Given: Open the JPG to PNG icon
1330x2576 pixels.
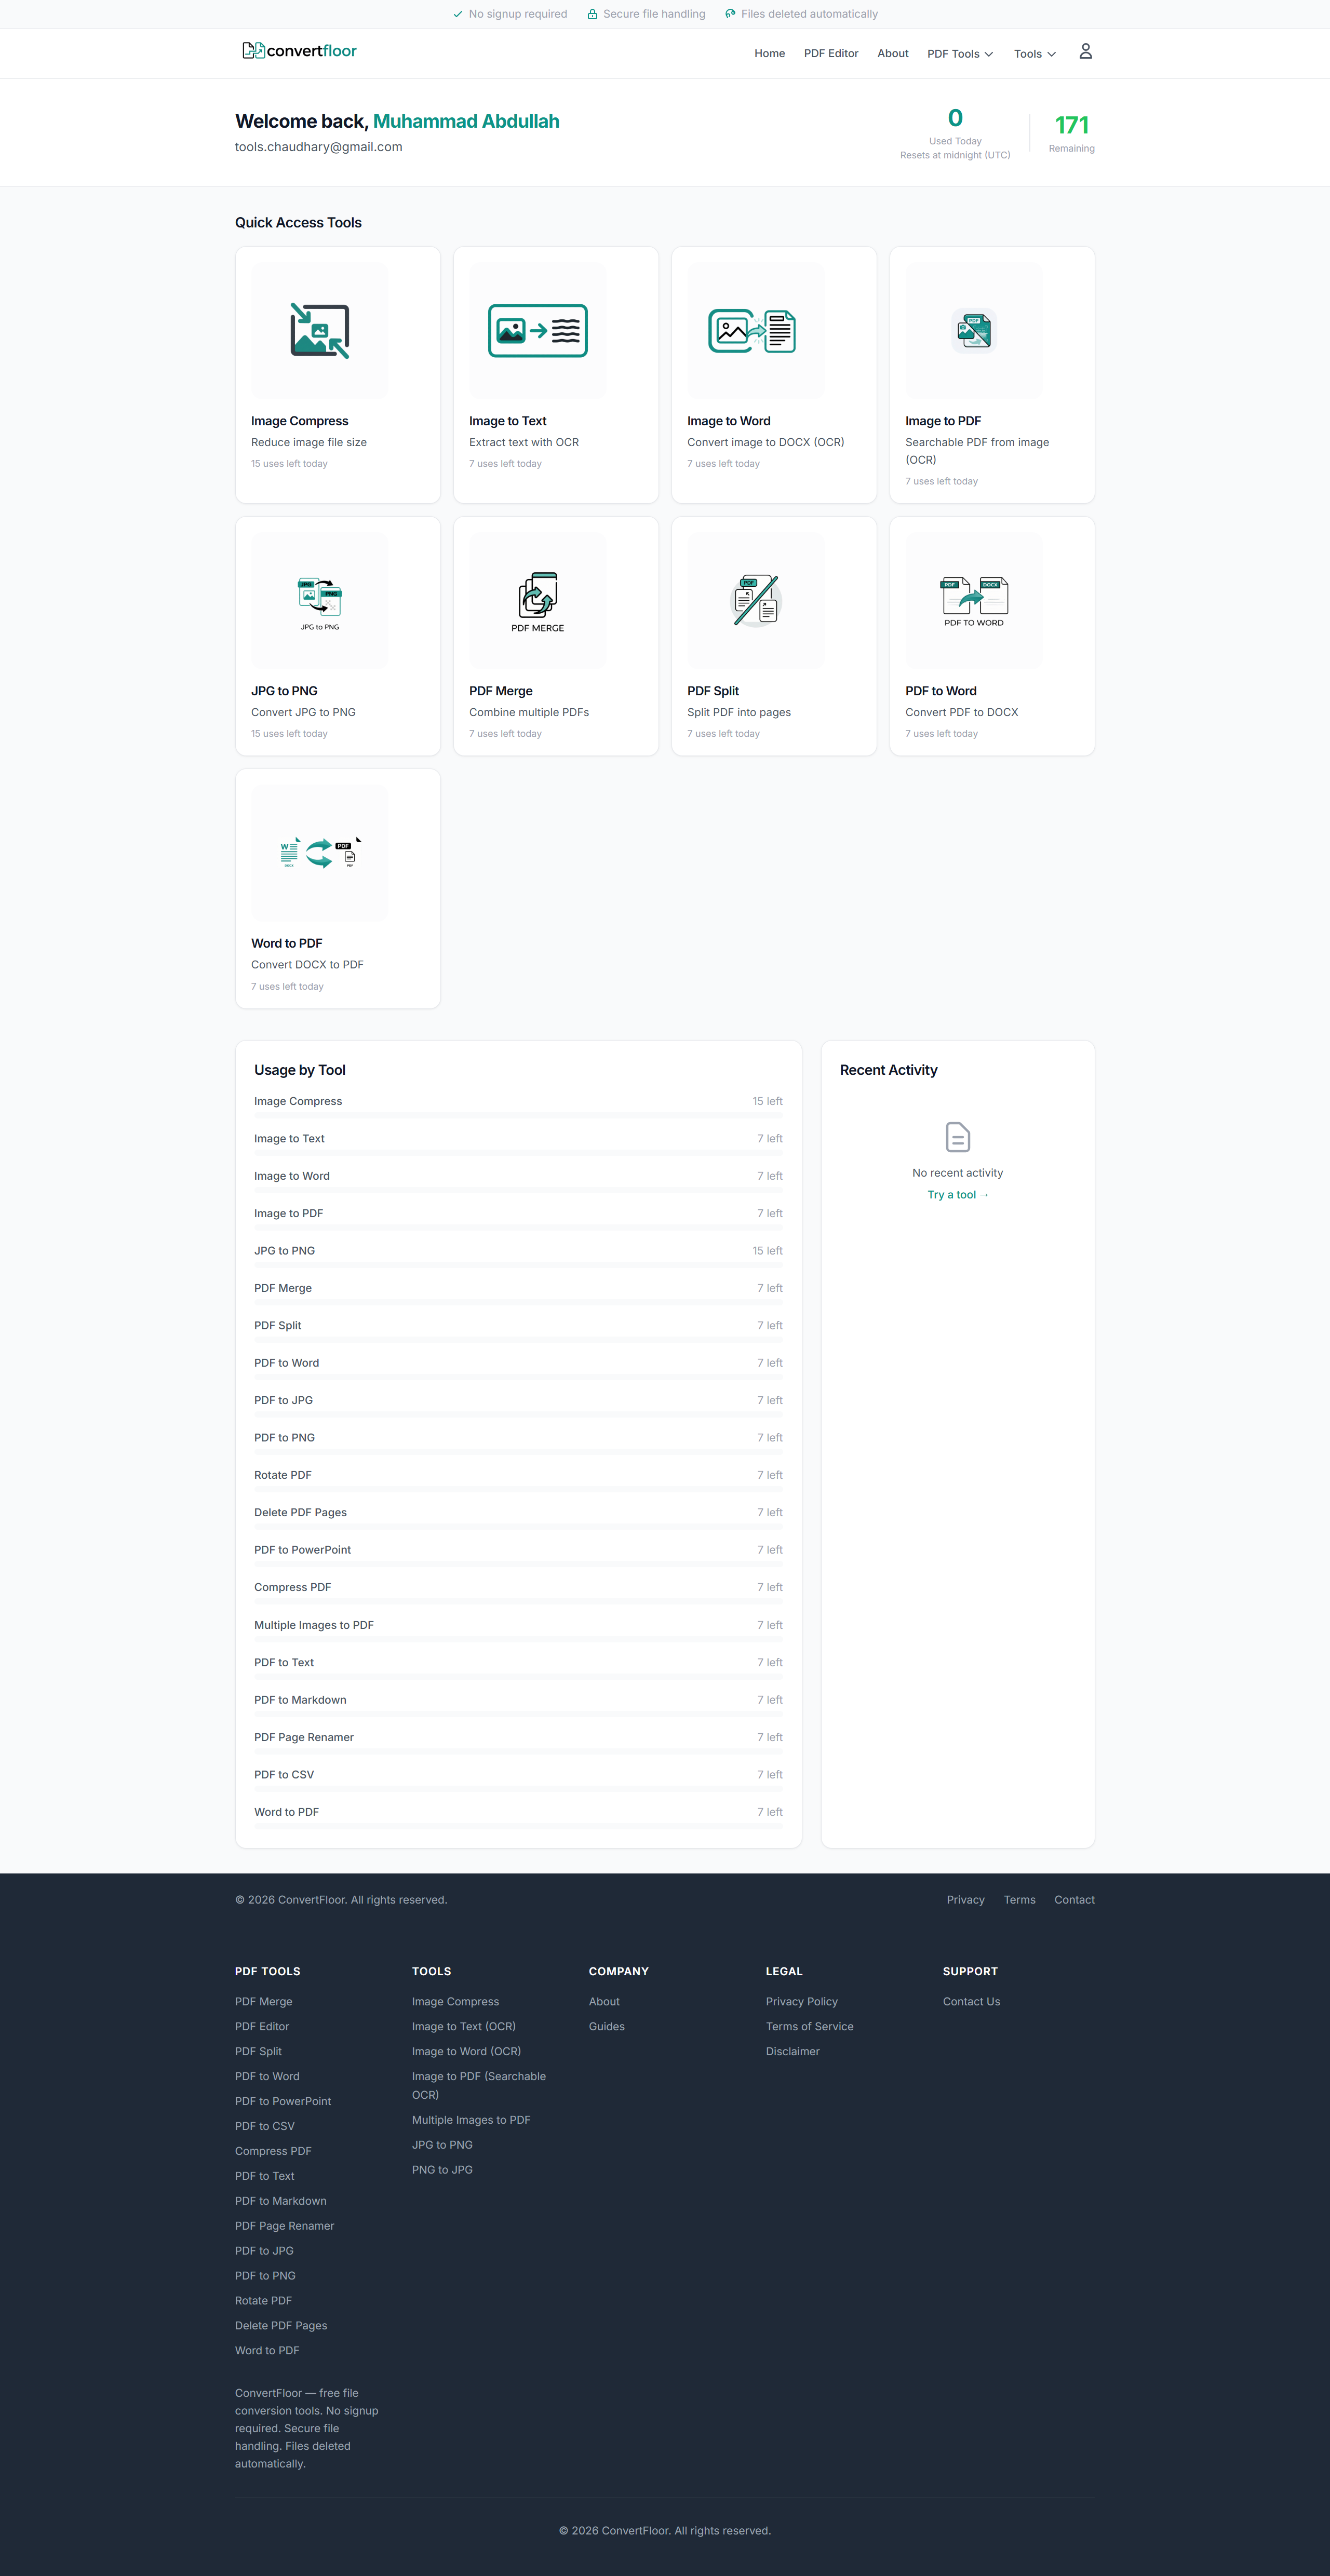Looking at the screenshot, I should pyautogui.click(x=319, y=600).
